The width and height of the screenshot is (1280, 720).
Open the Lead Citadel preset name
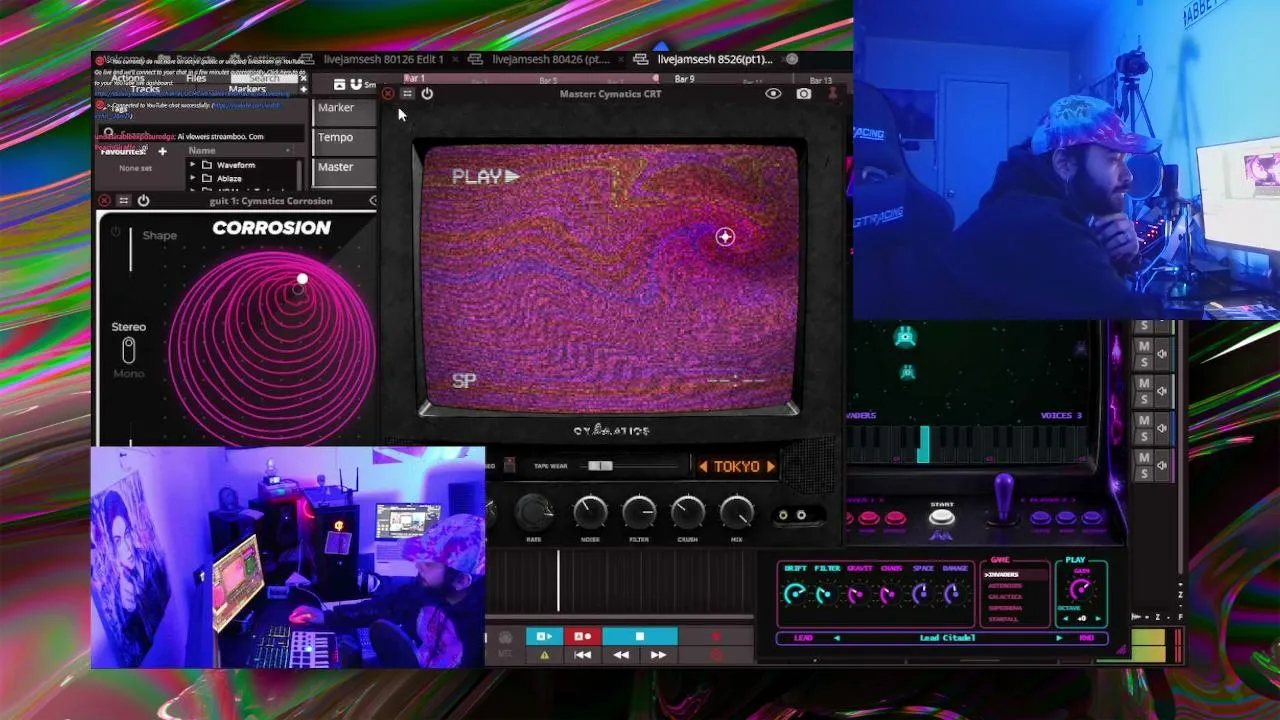click(x=947, y=638)
